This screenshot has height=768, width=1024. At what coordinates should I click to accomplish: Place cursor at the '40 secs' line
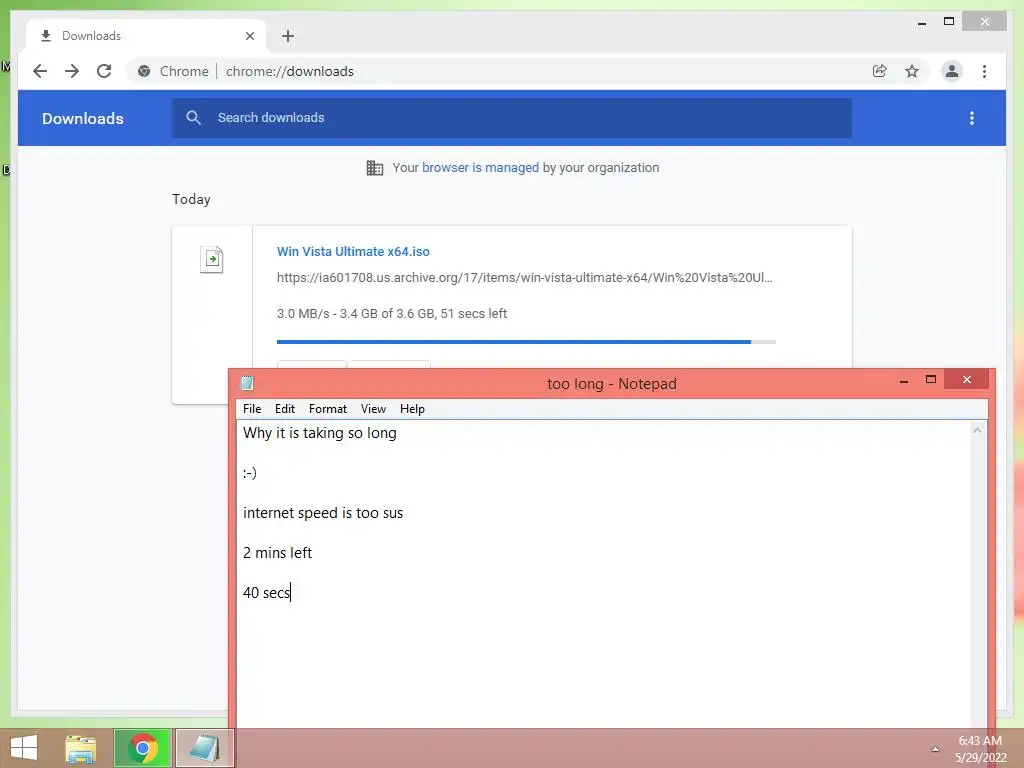pos(266,592)
